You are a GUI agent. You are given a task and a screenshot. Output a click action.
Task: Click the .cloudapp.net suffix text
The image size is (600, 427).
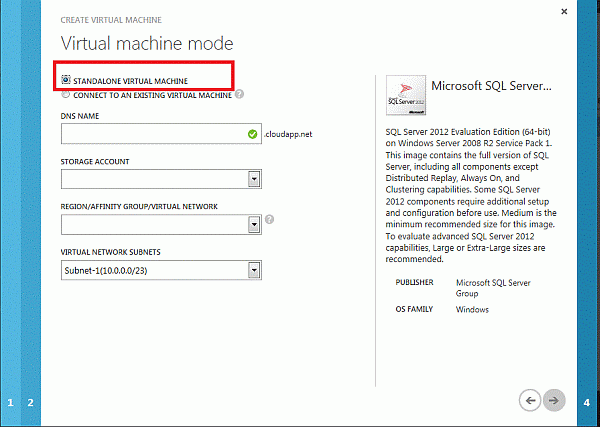point(288,134)
